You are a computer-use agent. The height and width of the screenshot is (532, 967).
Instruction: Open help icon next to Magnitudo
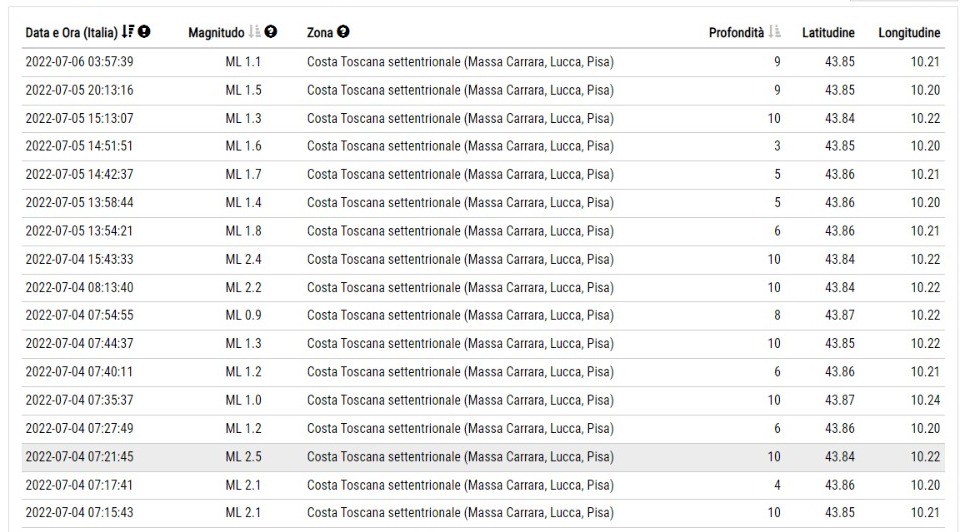coord(271,31)
